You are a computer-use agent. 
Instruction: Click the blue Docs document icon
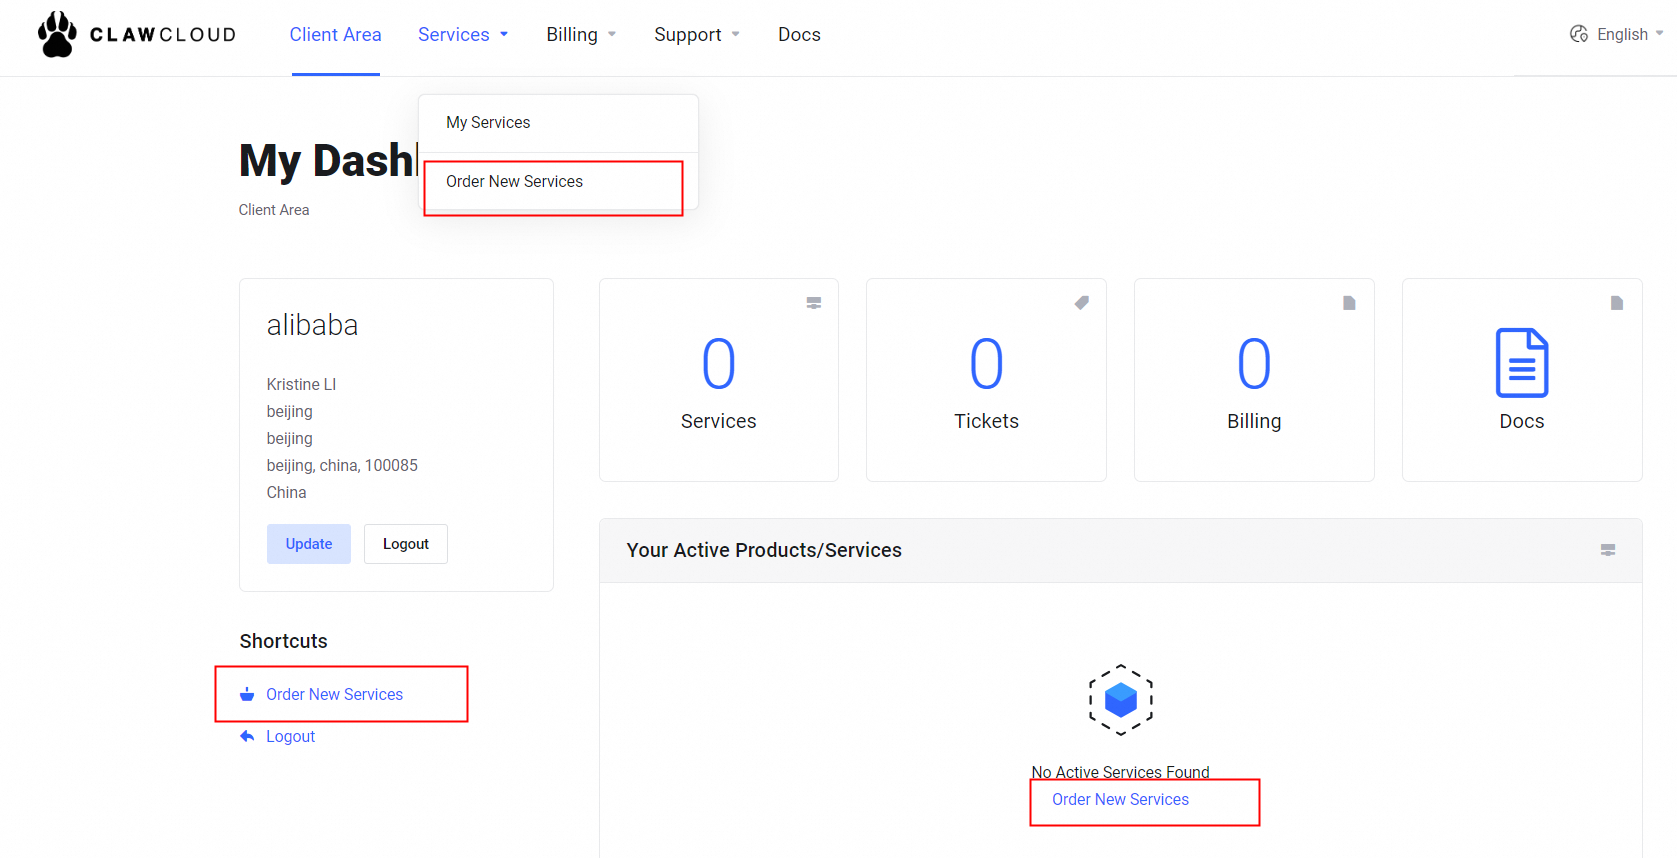pyautogui.click(x=1521, y=363)
